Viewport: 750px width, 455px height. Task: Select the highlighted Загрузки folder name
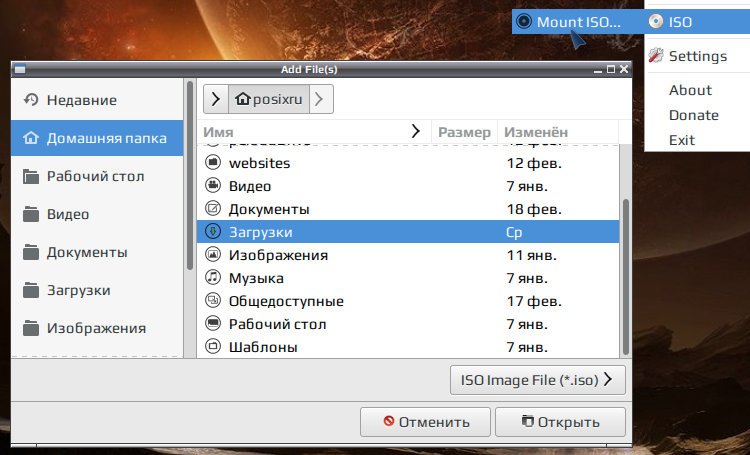click(260, 232)
